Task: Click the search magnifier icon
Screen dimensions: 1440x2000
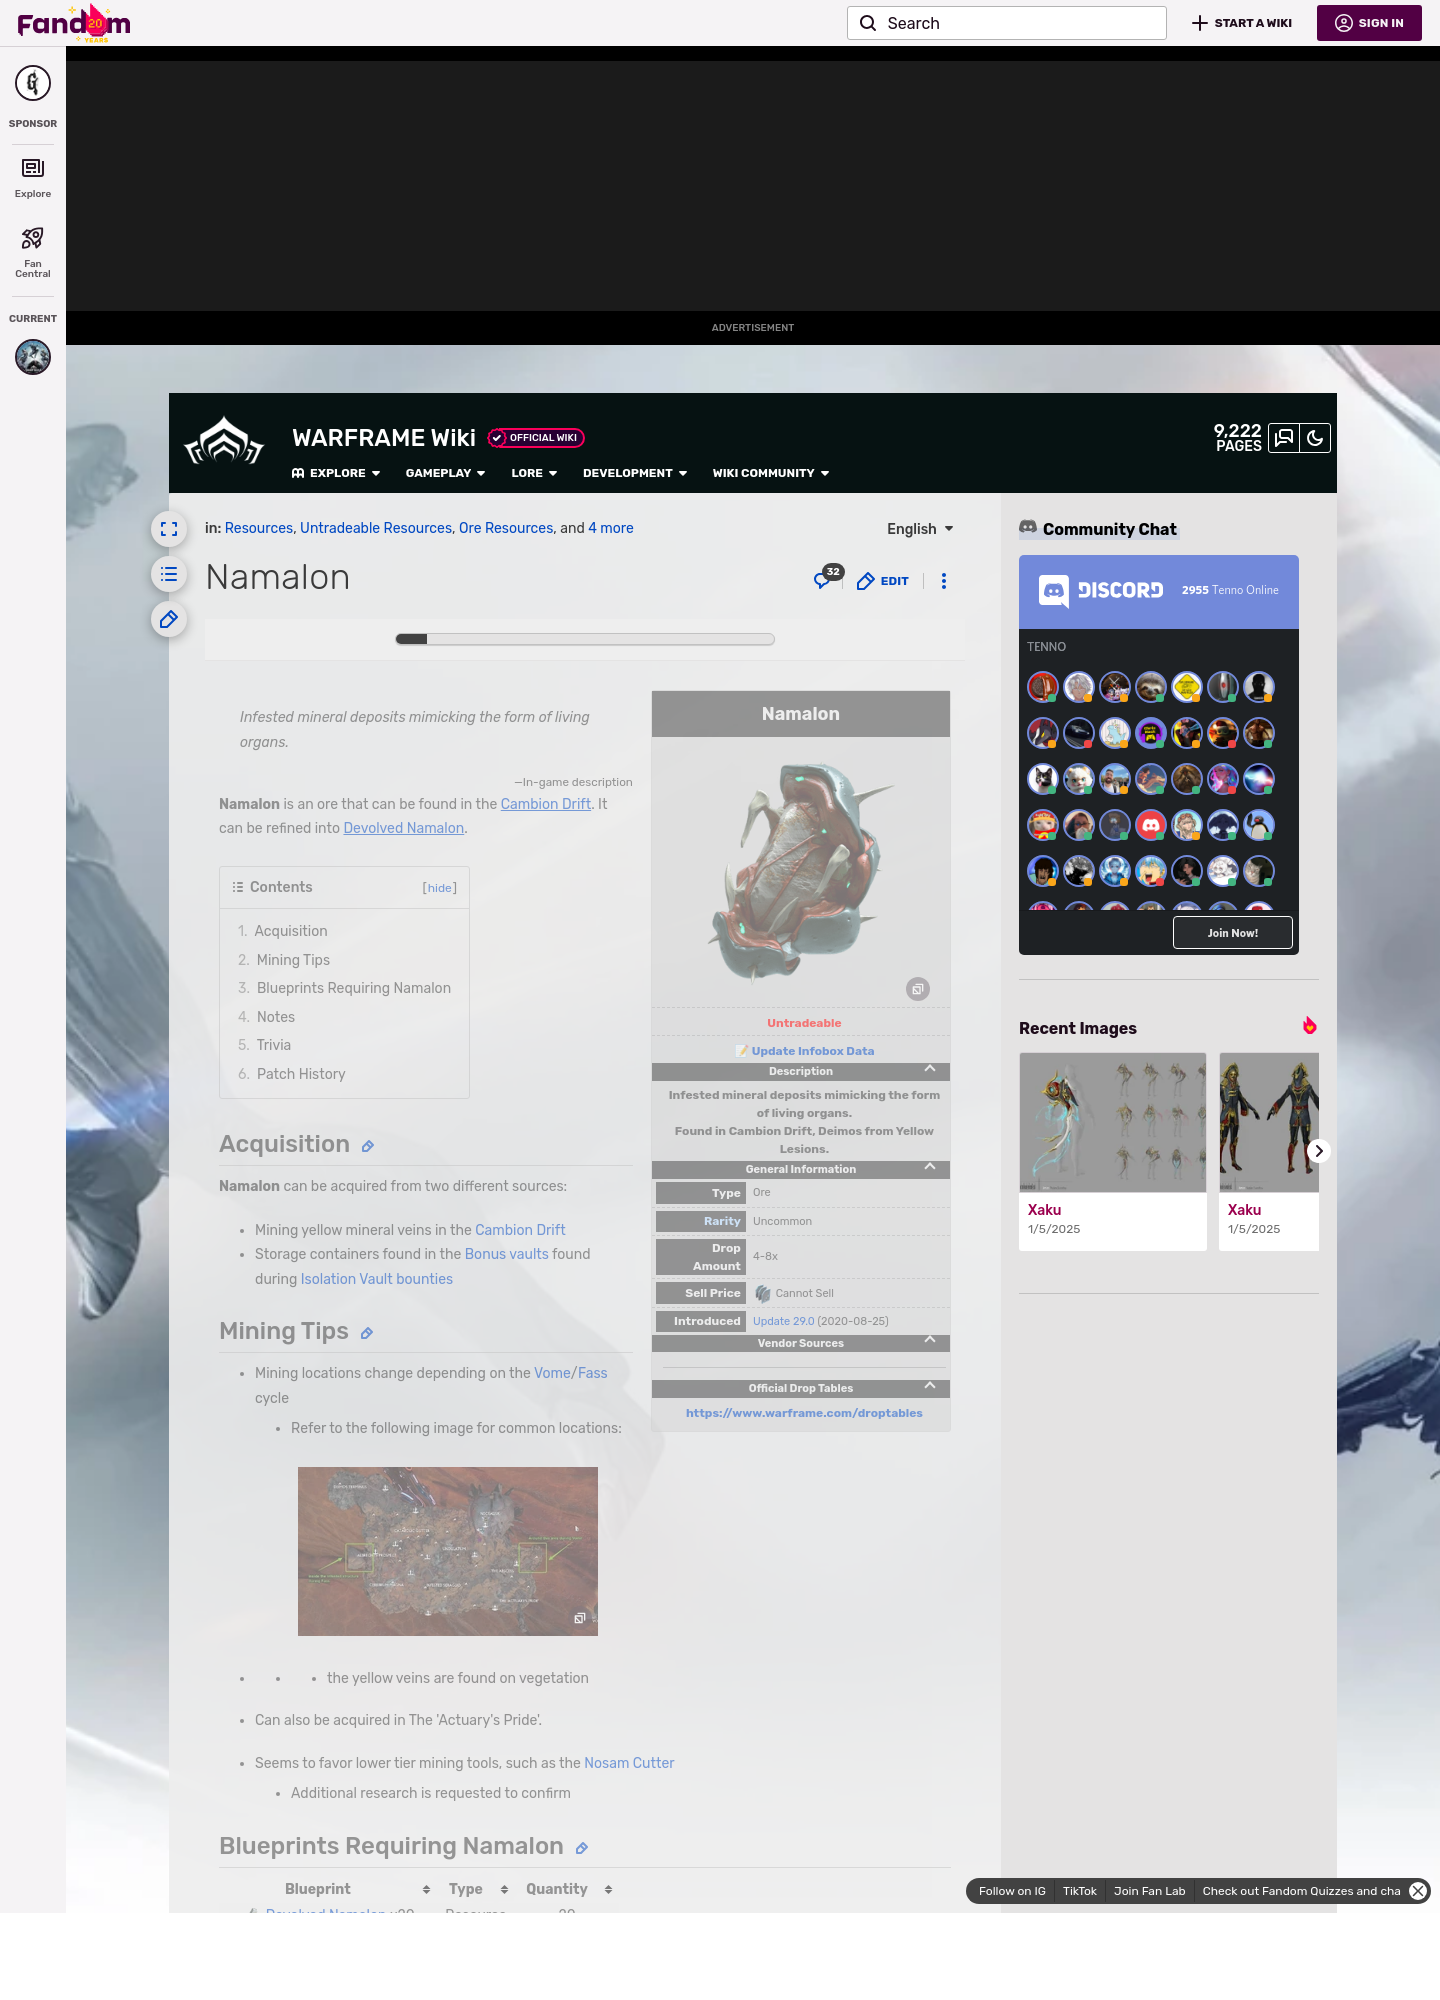Action: pyautogui.click(x=868, y=23)
